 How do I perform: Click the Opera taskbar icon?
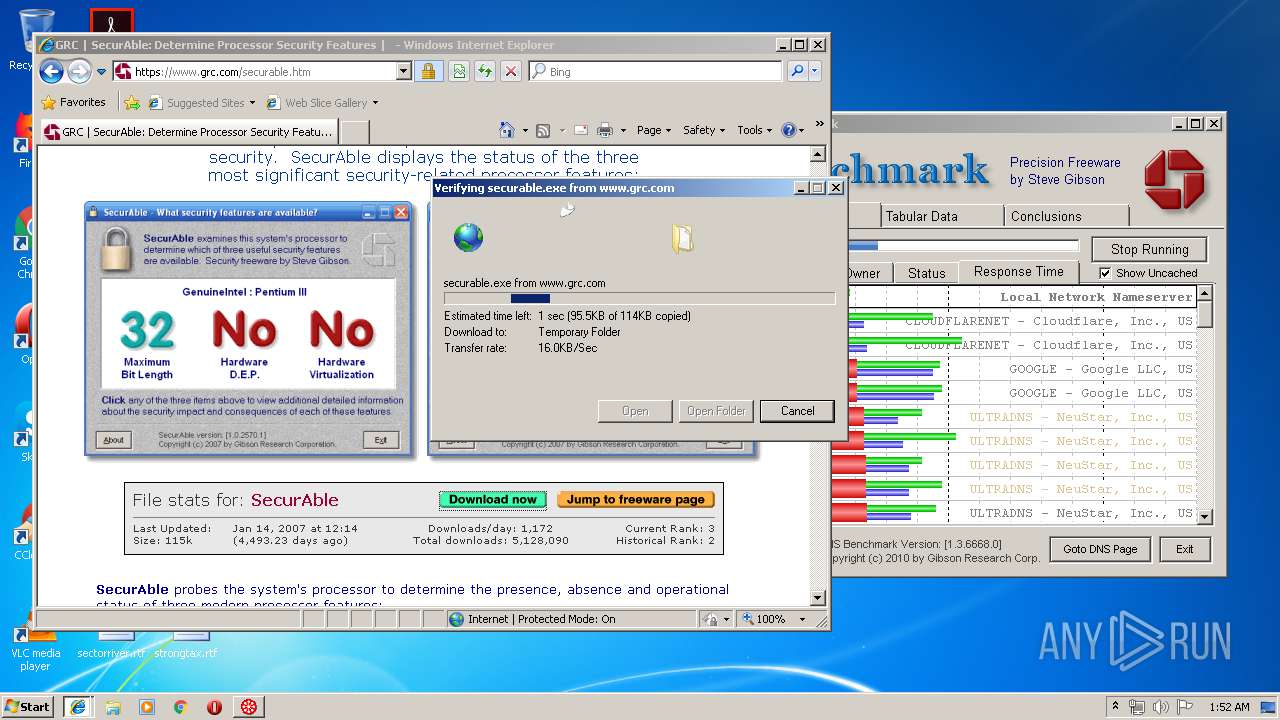click(214, 707)
